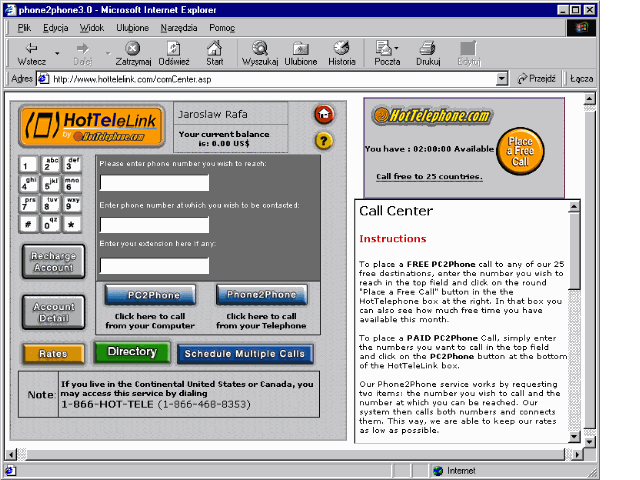Open the Narzędzia menu
Screen dimensions: 640x480
pos(179,28)
